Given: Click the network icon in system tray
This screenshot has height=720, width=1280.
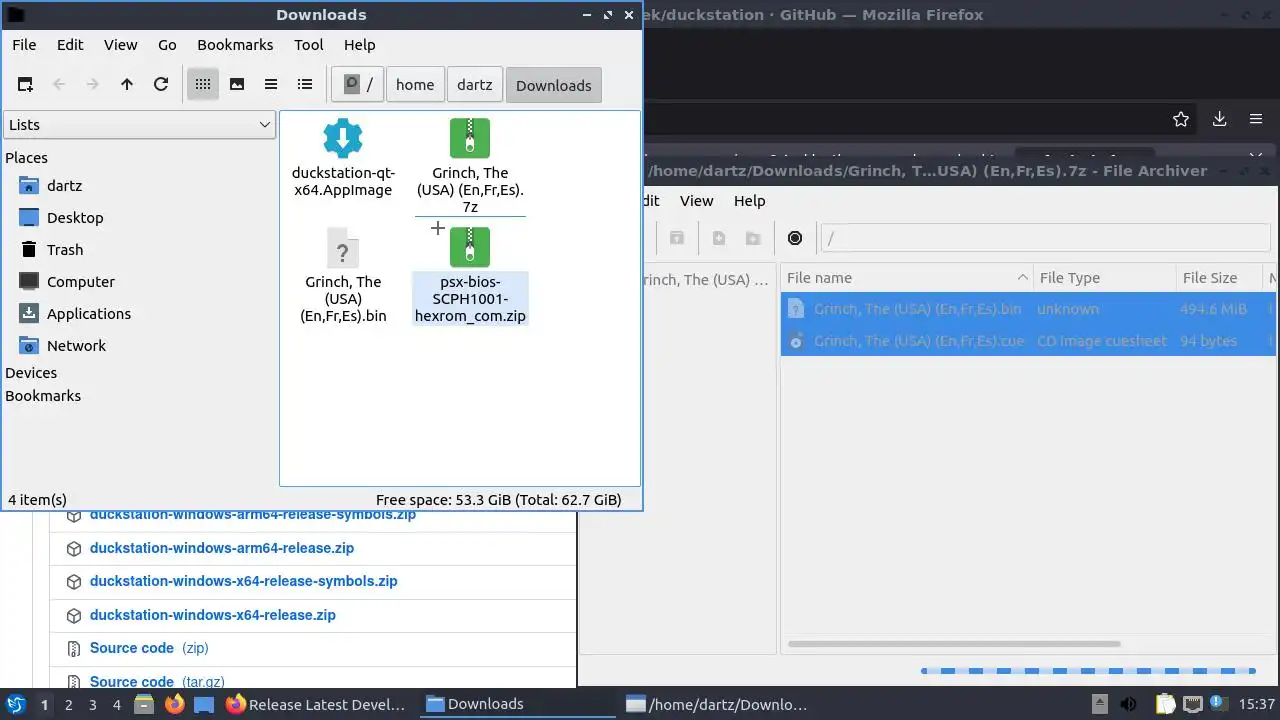Looking at the screenshot, I should pyautogui.click(x=1193, y=705).
